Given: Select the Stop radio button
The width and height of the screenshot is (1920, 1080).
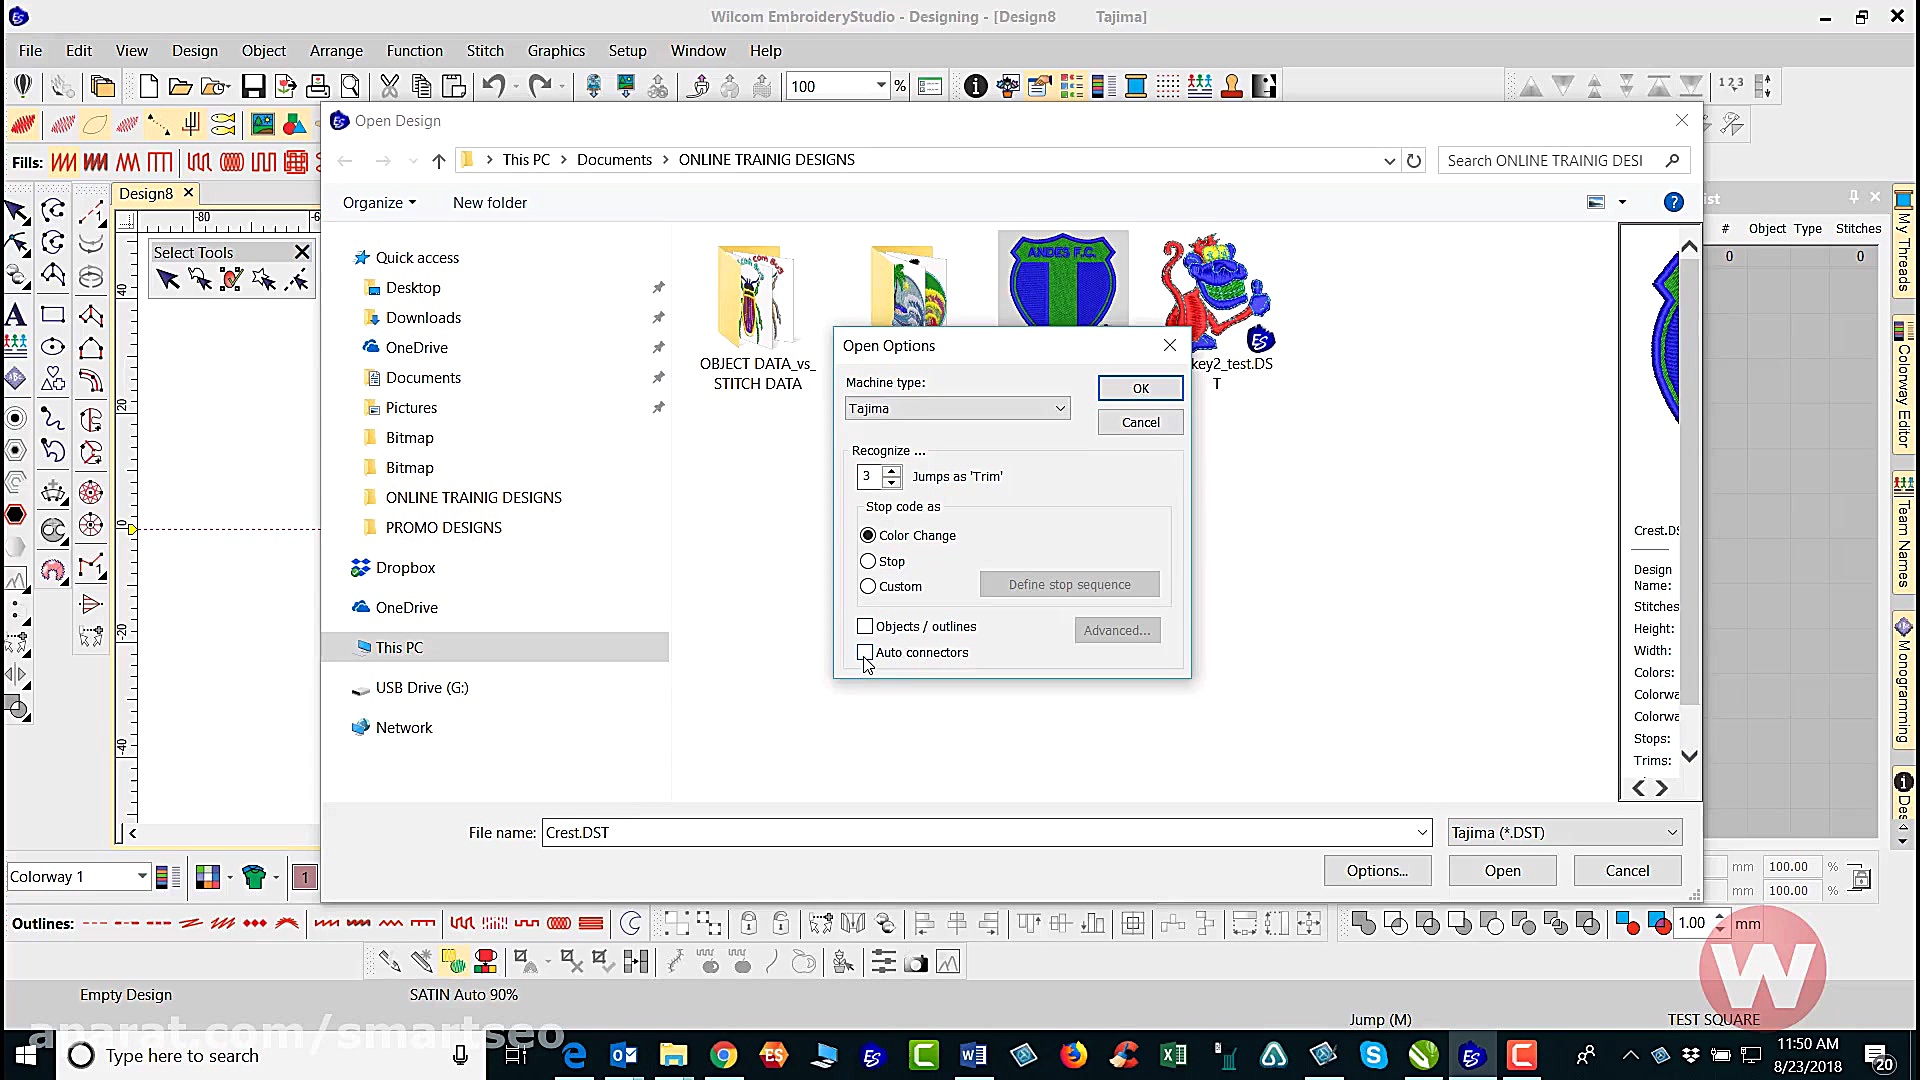Looking at the screenshot, I should coord(867,561).
